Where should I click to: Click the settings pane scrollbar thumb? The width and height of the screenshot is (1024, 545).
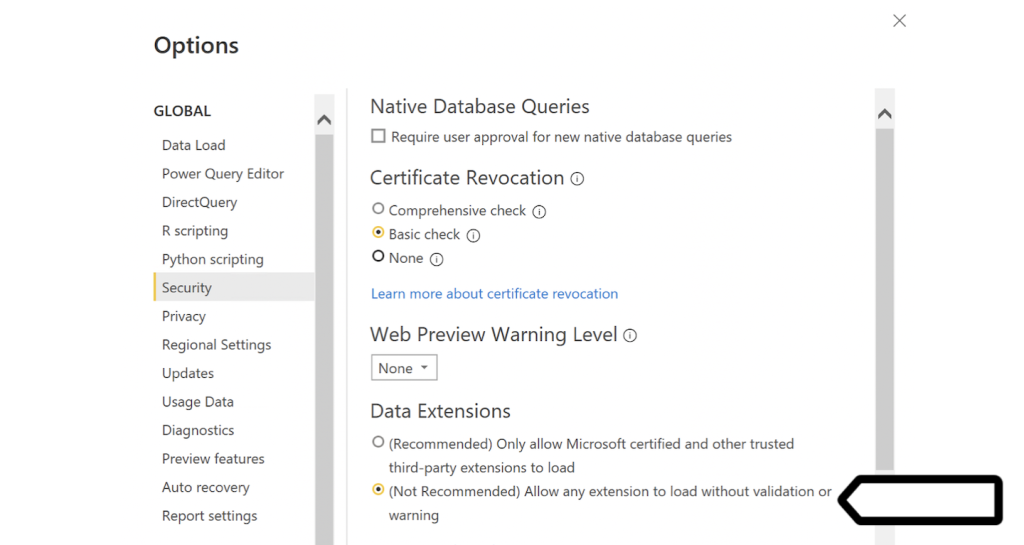coord(885,299)
